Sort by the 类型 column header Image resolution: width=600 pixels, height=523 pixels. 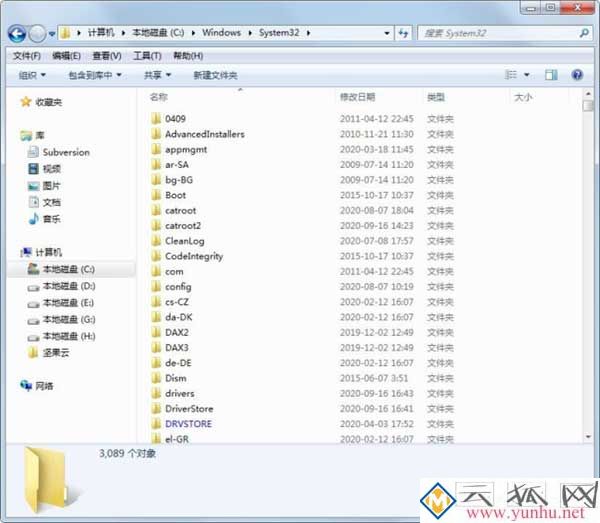click(x=436, y=97)
